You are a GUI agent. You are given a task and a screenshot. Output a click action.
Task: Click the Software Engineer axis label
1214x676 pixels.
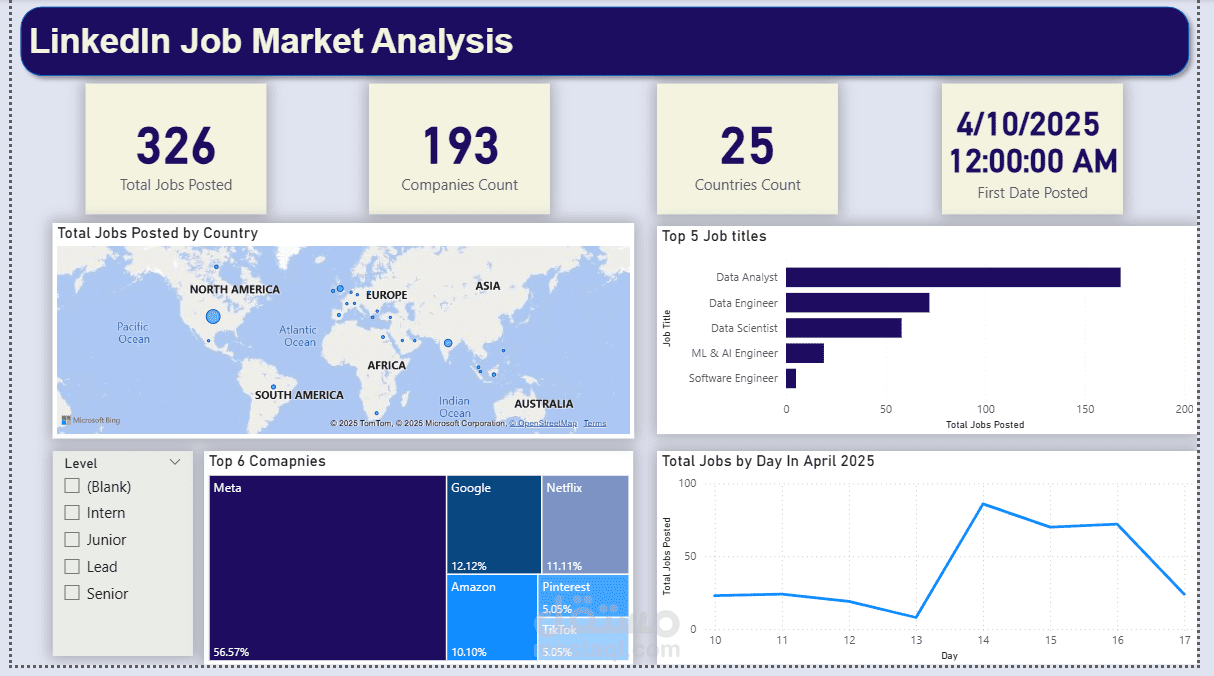(x=733, y=378)
